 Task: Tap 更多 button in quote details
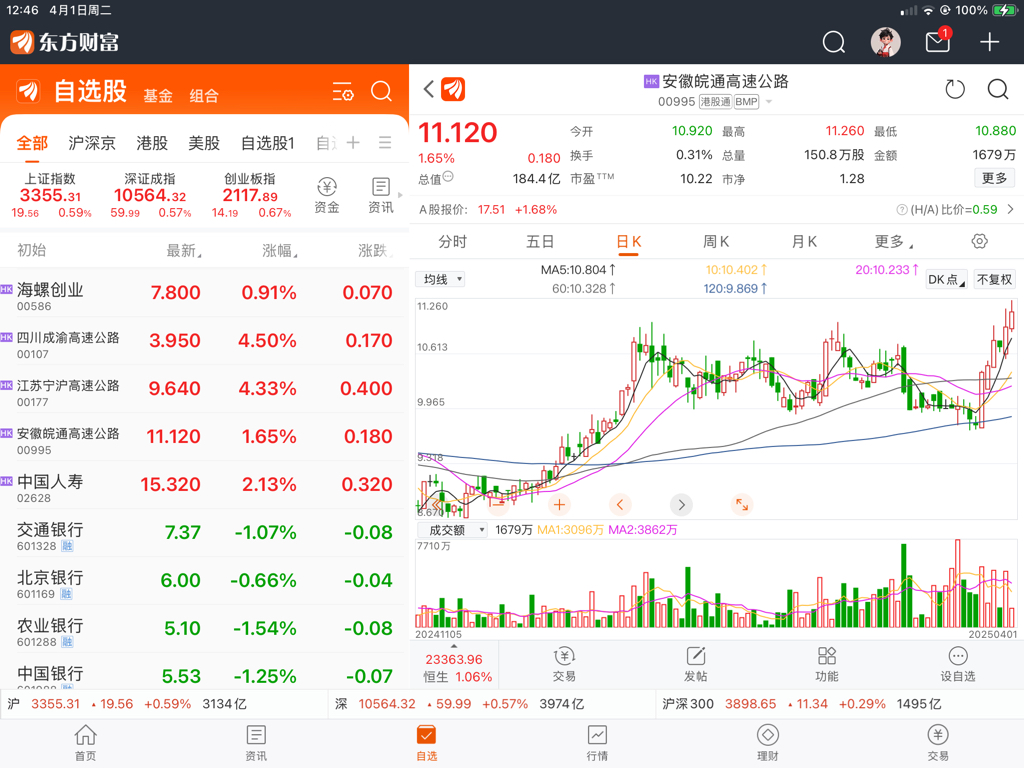[995, 178]
